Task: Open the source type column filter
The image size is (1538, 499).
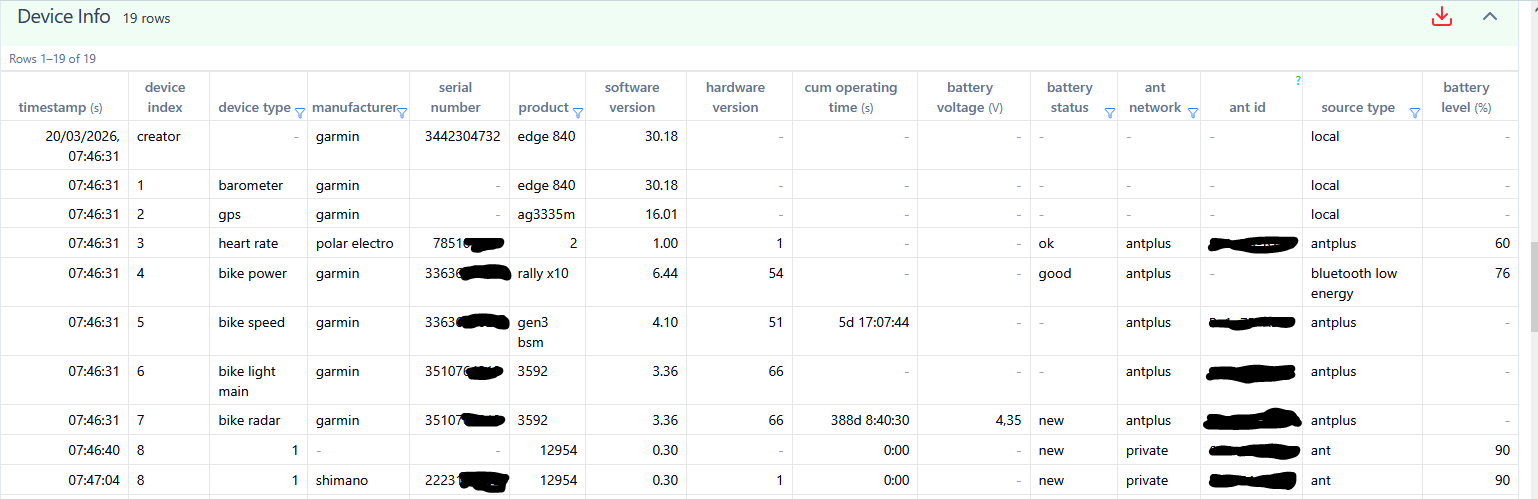Action: 1414,113
